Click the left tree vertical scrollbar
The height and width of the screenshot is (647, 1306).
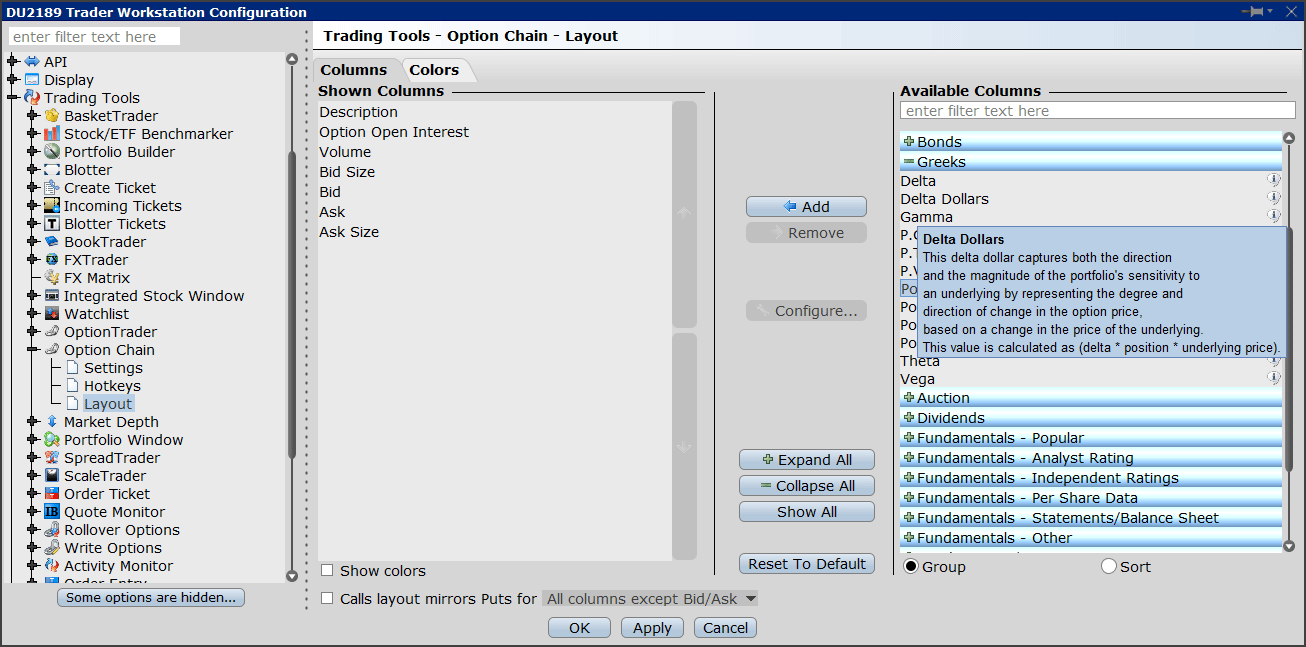[292, 305]
